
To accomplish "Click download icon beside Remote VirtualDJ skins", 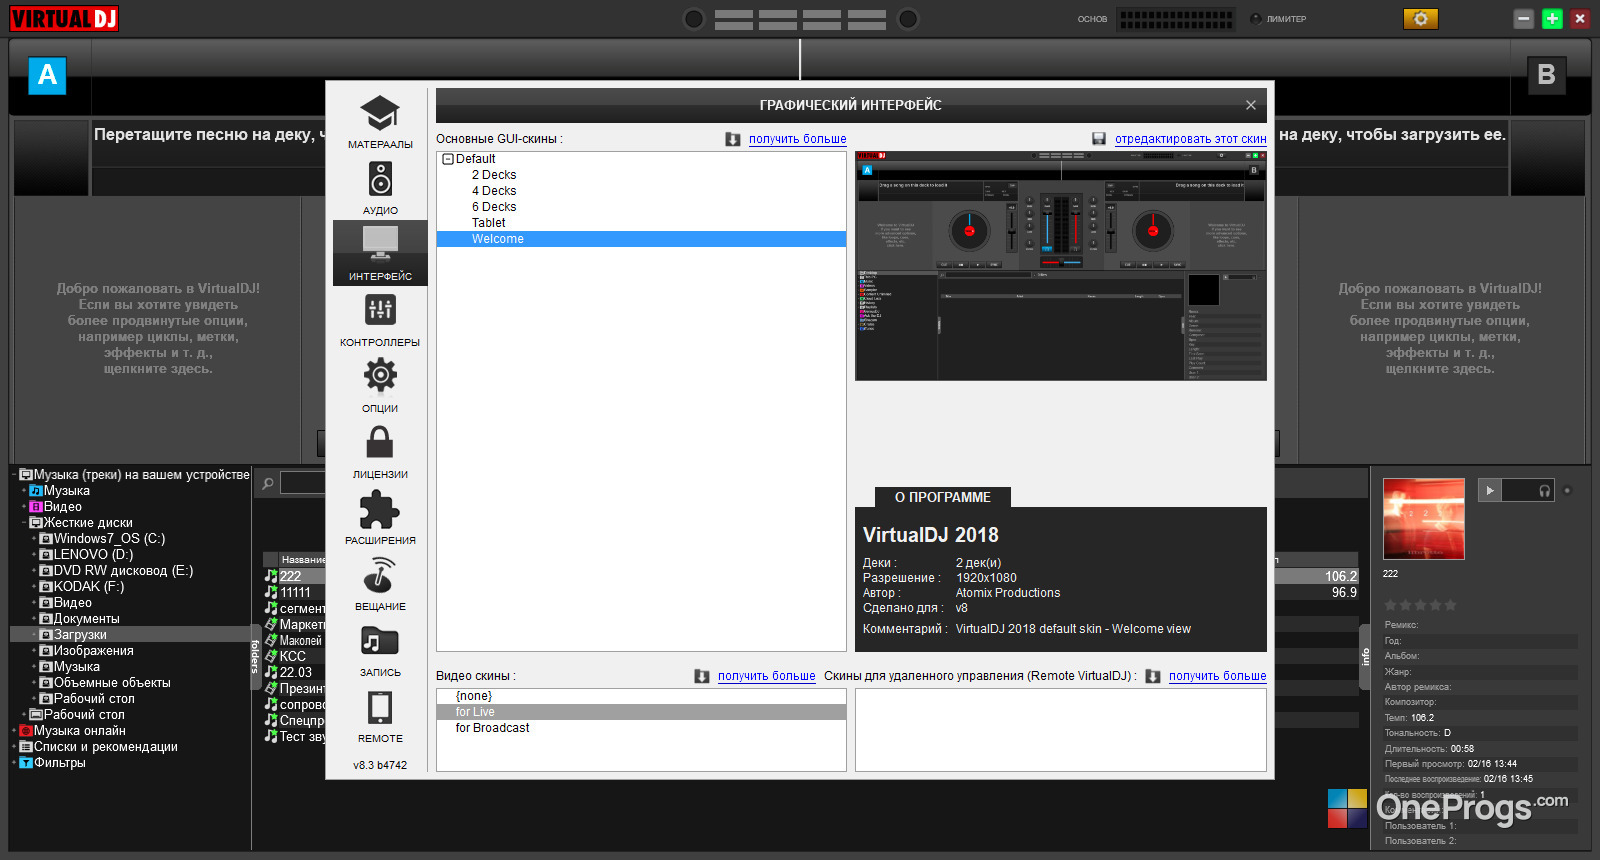I will pos(1153,676).
